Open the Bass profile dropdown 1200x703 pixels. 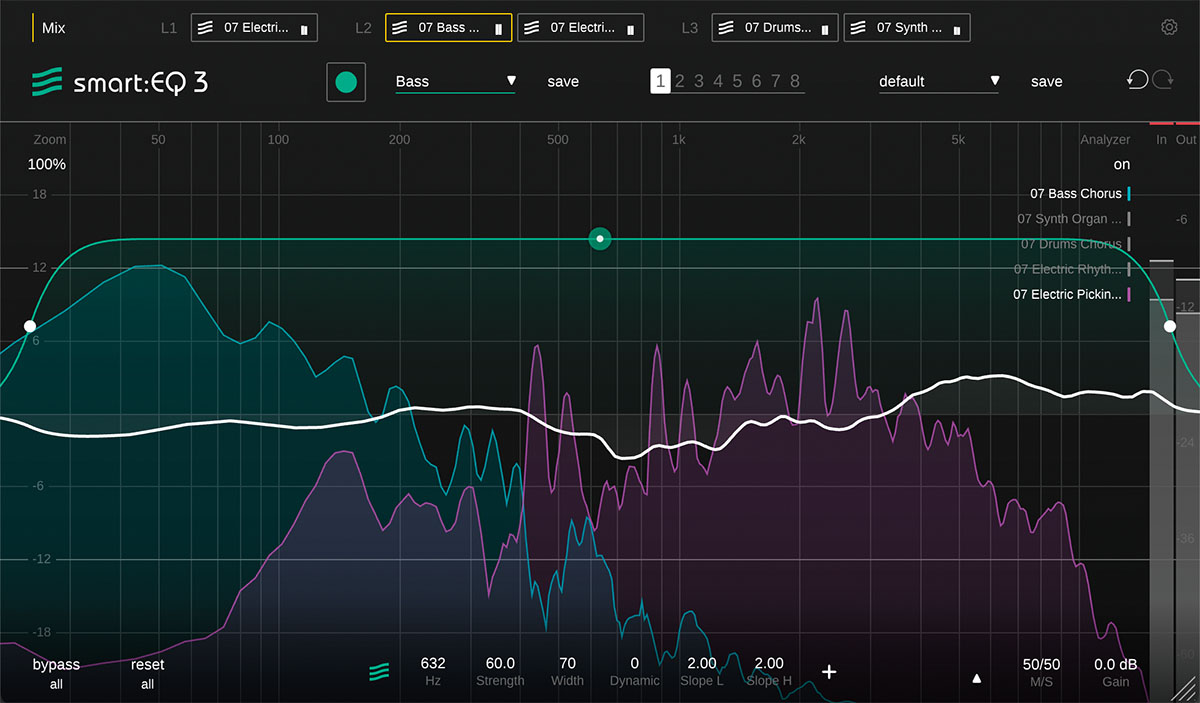[455, 82]
